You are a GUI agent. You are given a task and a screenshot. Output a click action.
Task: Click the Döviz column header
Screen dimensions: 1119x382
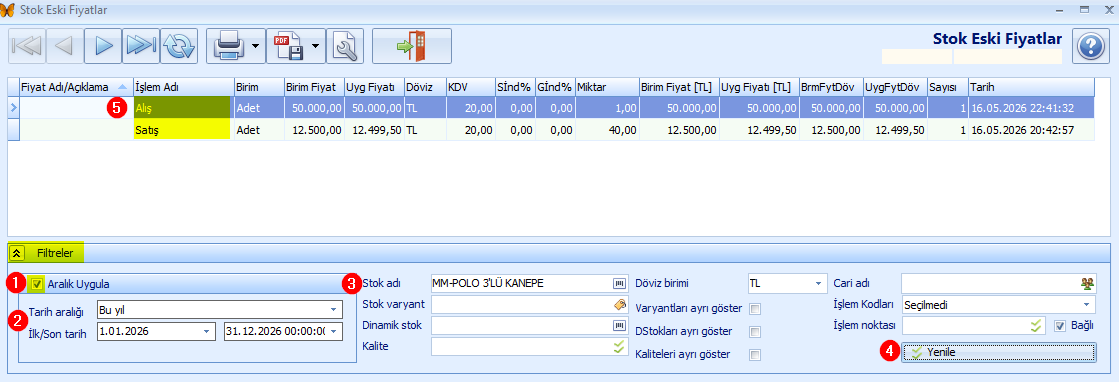point(425,86)
